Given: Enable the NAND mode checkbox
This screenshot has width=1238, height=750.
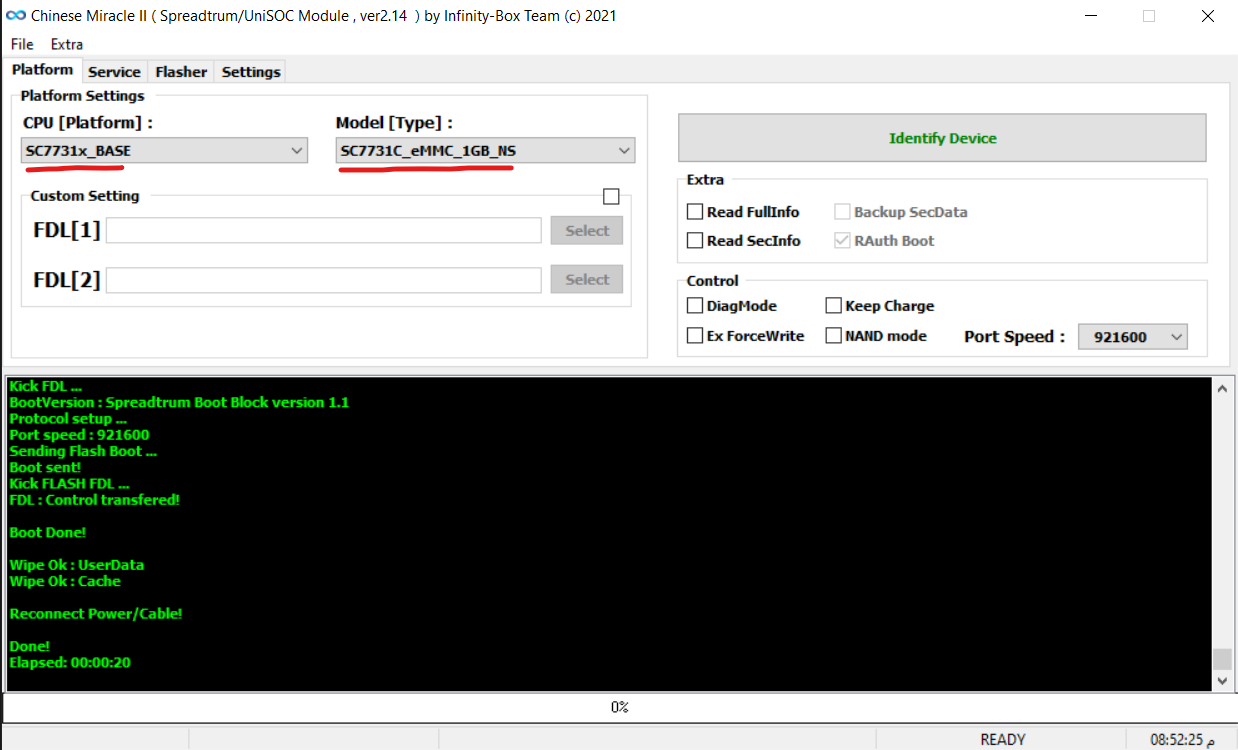Looking at the screenshot, I should pyautogui.click(x=833, y=336).
